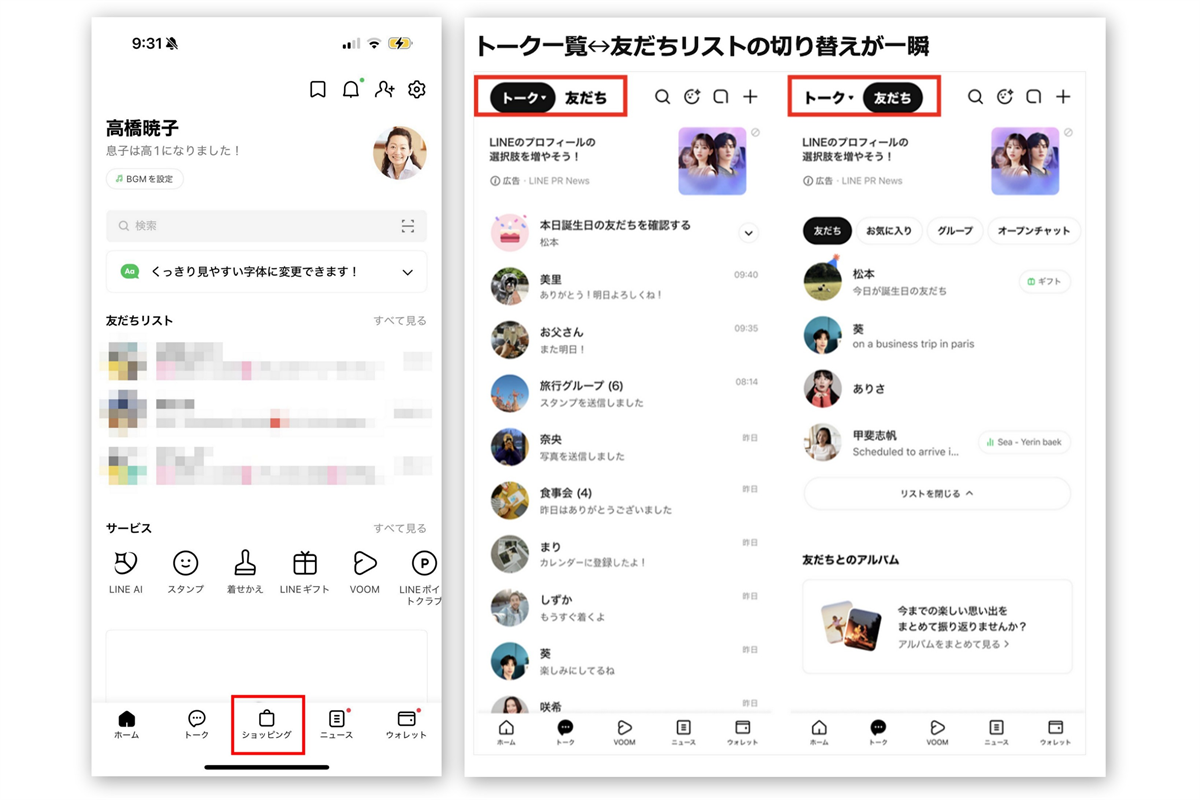Tap ウォレット icon in middle screen bottom bar
Image resolution: width=1200 pixels, height=800 pixels.
742,733
